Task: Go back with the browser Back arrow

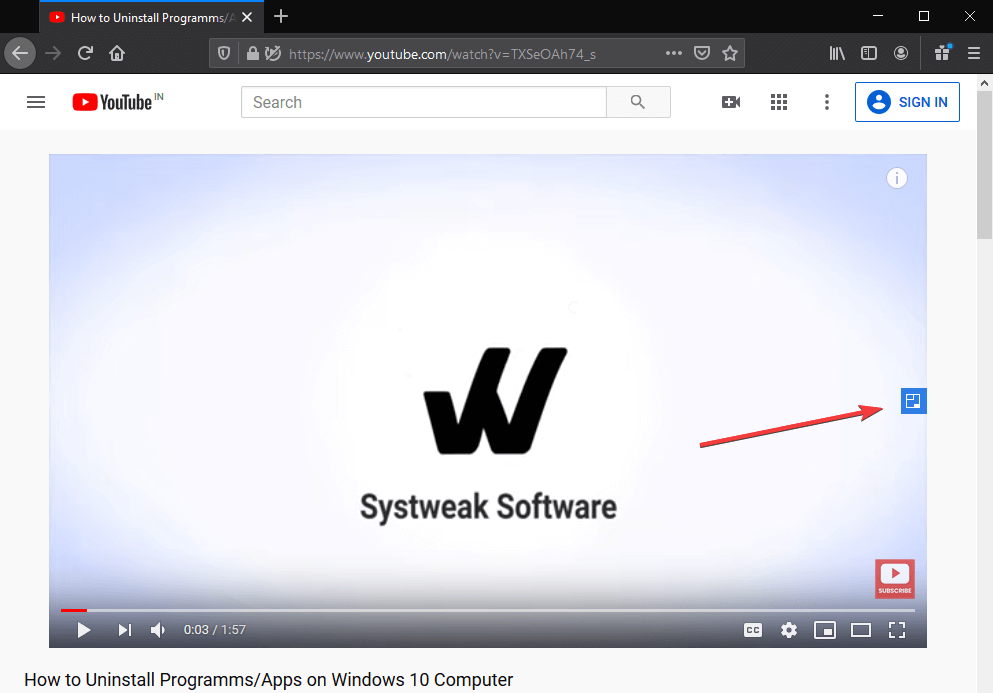Action: click(20, 53)
